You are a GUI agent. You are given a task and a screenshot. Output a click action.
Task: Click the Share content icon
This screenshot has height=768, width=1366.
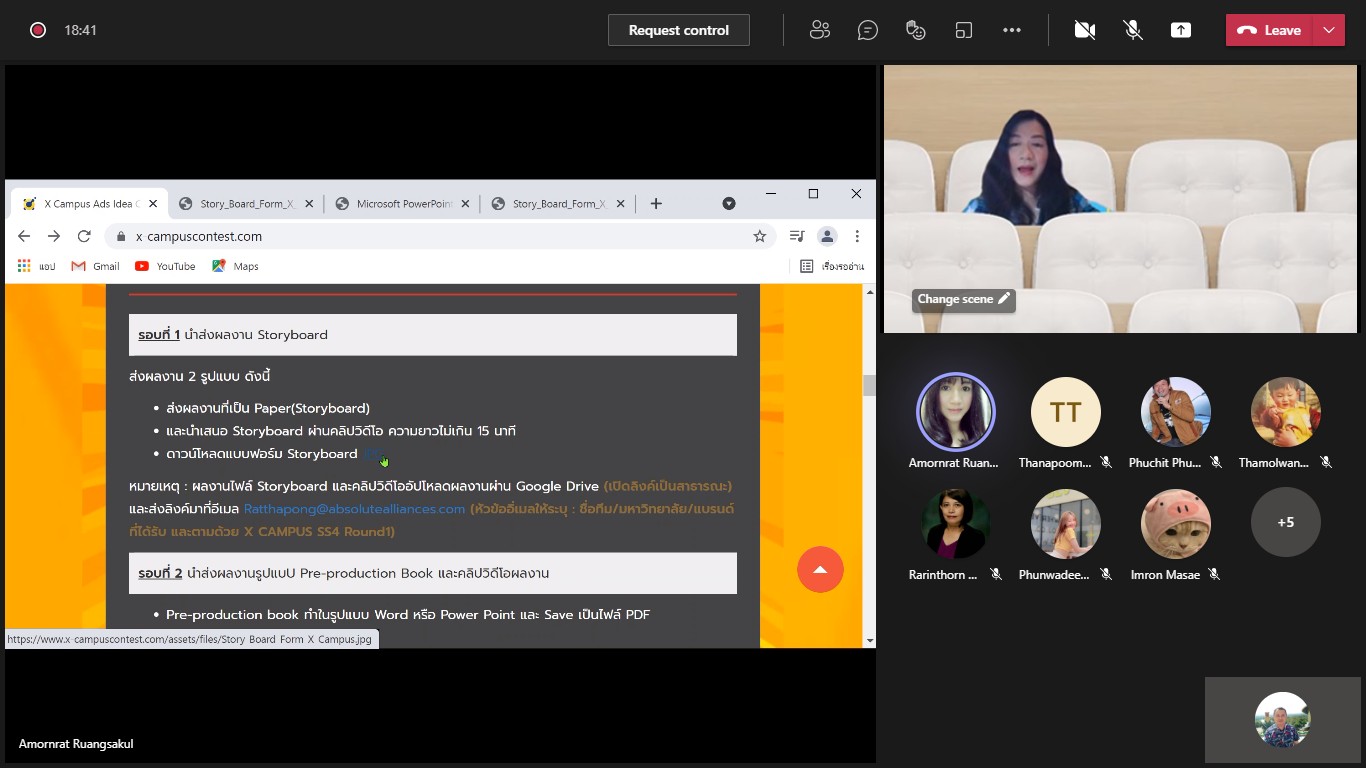[1181, 30]
